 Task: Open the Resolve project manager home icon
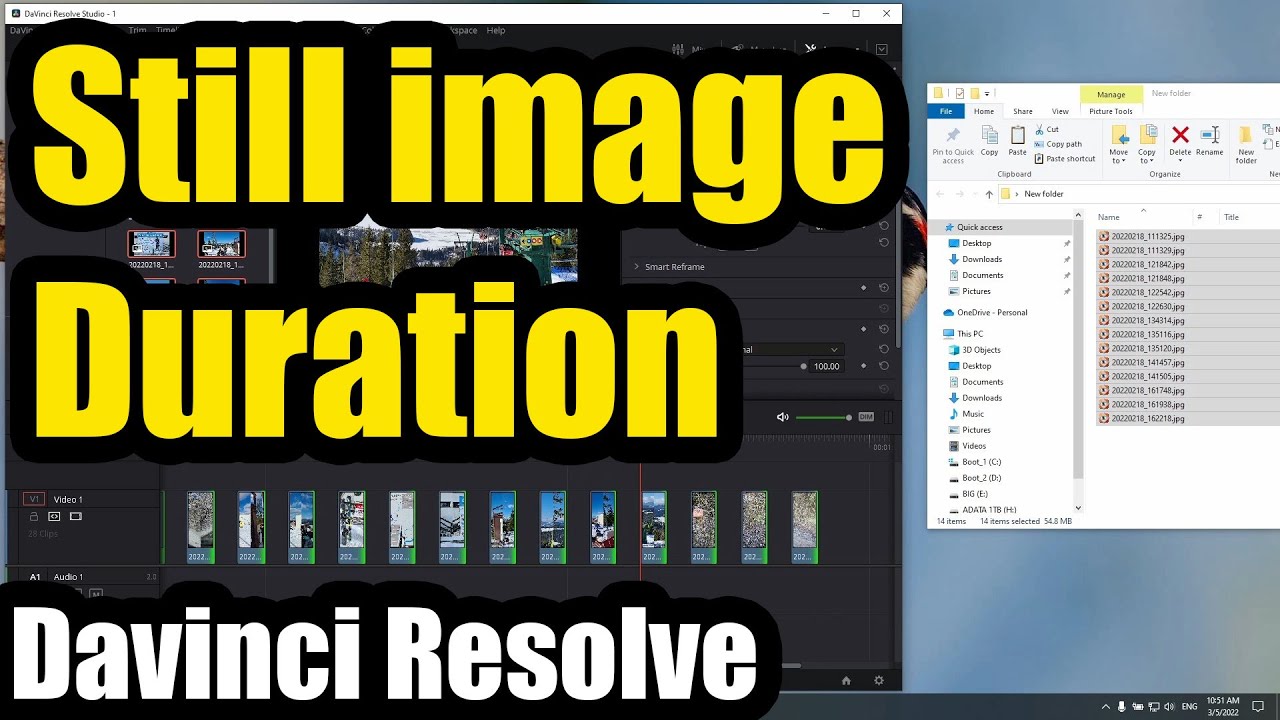click(846, 681)
